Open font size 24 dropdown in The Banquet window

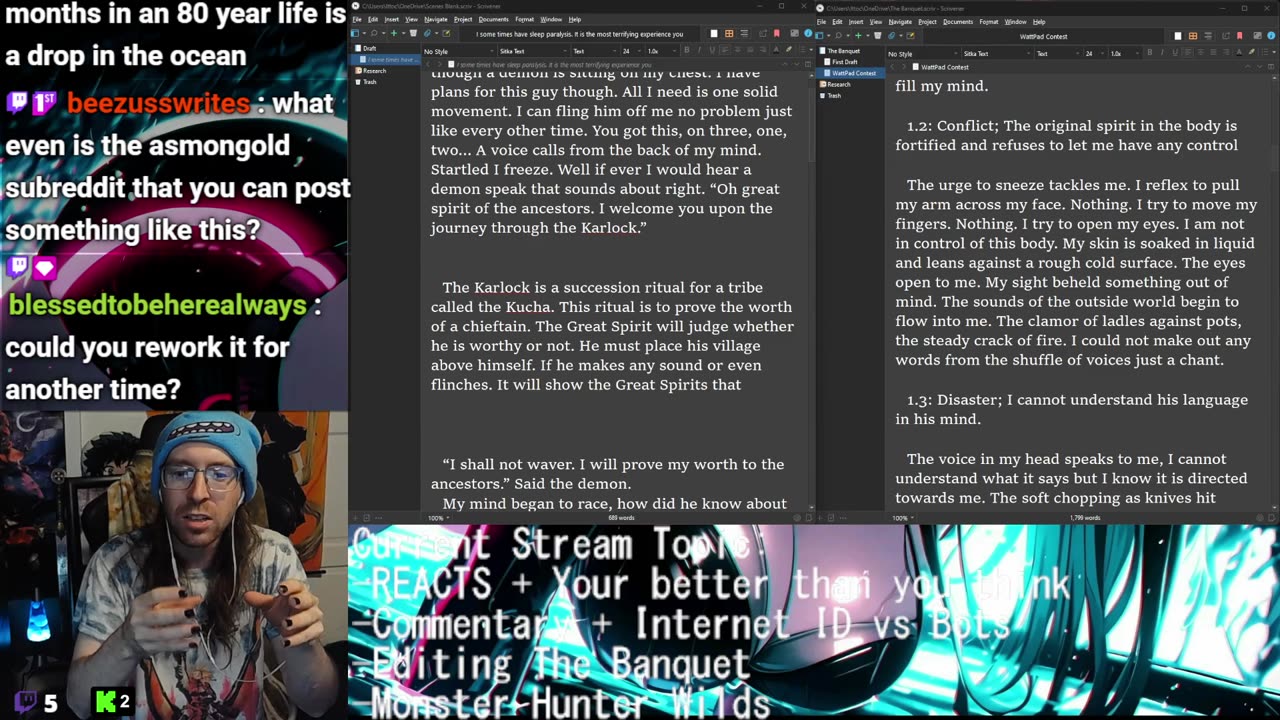pyautogui.click(x=1094, y=53)
